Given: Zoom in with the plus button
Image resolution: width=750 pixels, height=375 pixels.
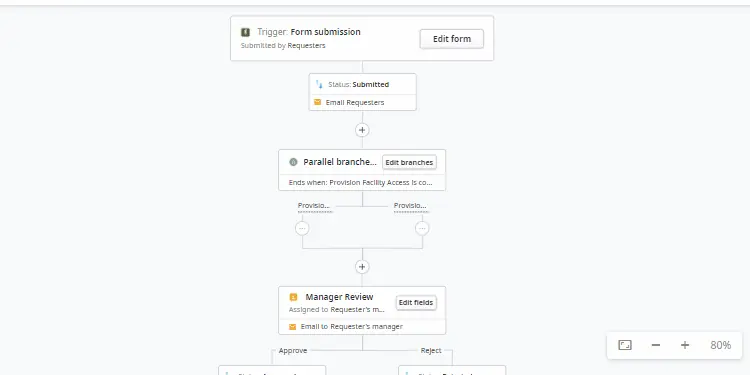Looking at the screenshot, I should [x=685, y=345].
